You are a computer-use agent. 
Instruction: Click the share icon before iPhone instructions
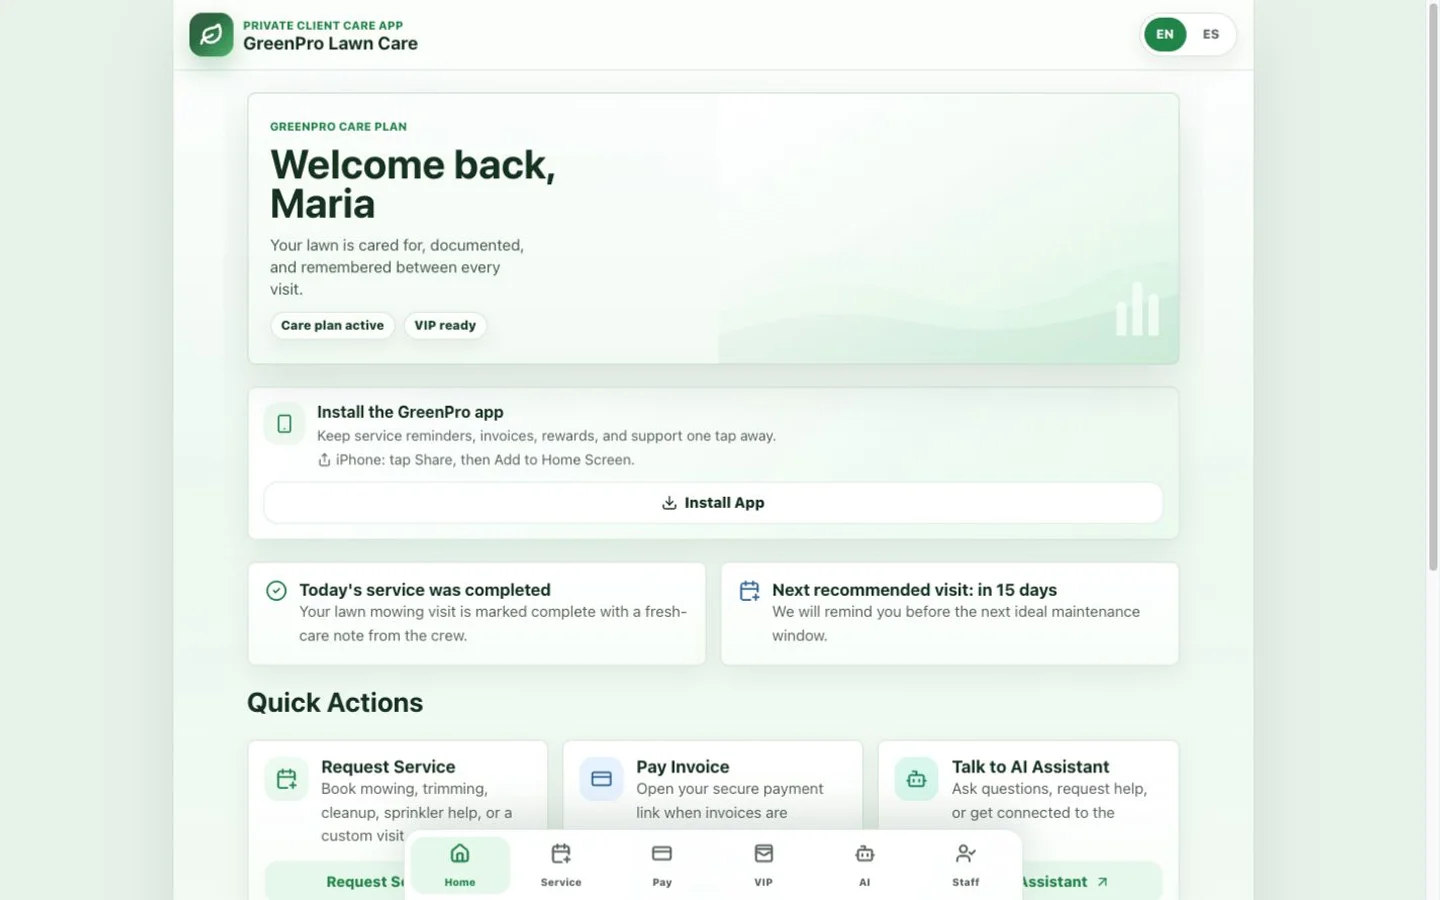pos(324,460)
